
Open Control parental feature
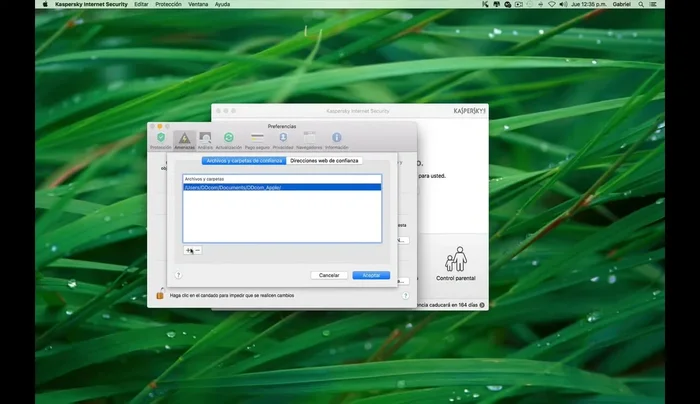point(457,264)
